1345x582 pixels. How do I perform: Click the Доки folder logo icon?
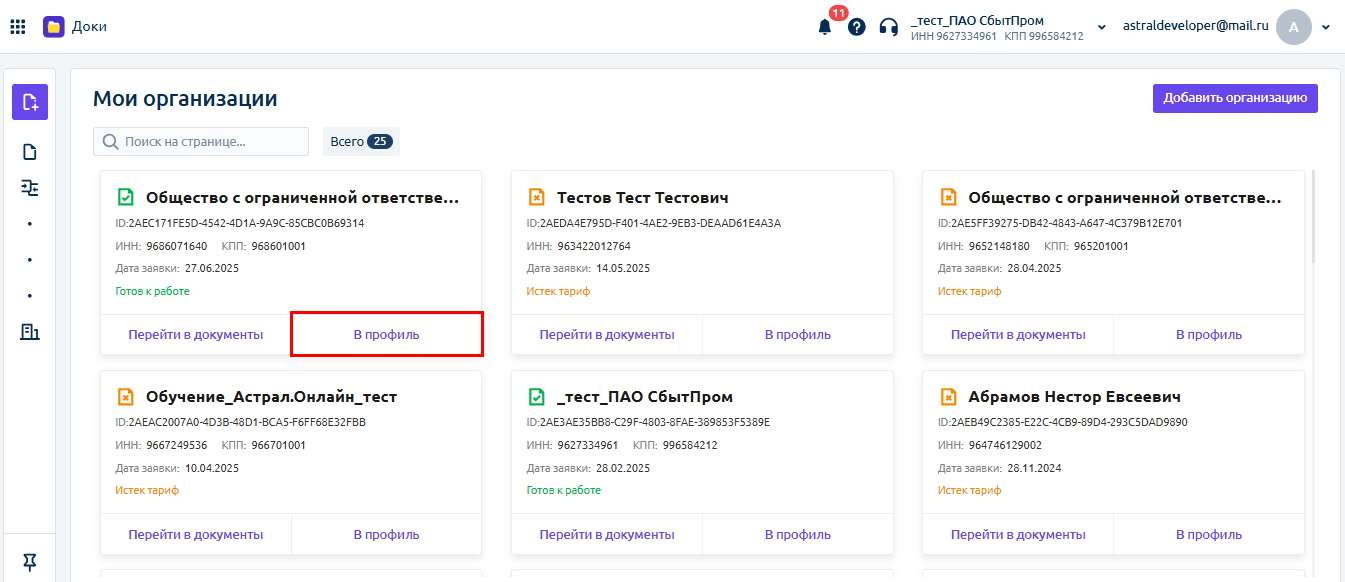53,26
